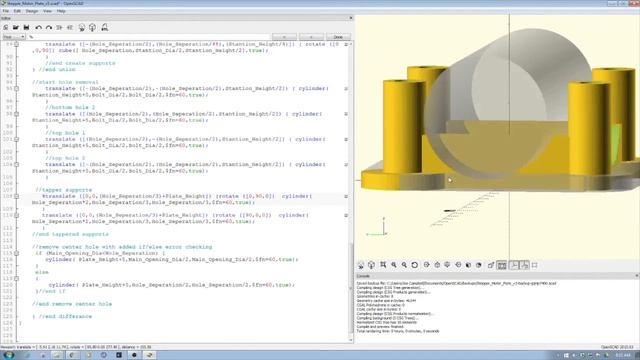Switch to the Back view icon
Viewport: 640px width, 360px height.
click(479, 265)
